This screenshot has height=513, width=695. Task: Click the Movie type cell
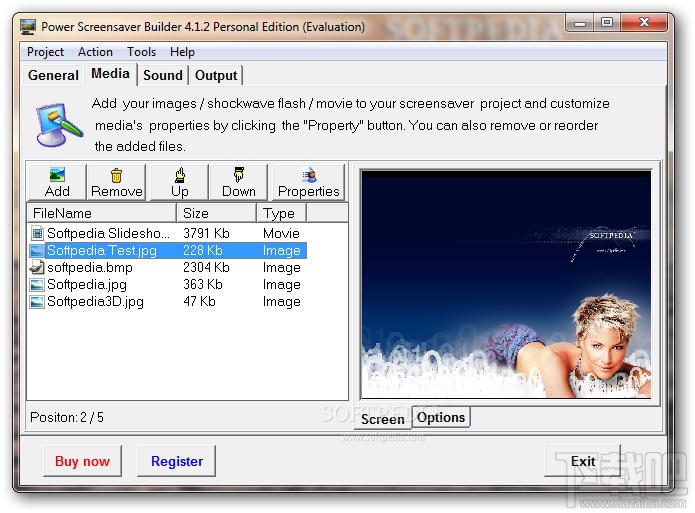281,233
